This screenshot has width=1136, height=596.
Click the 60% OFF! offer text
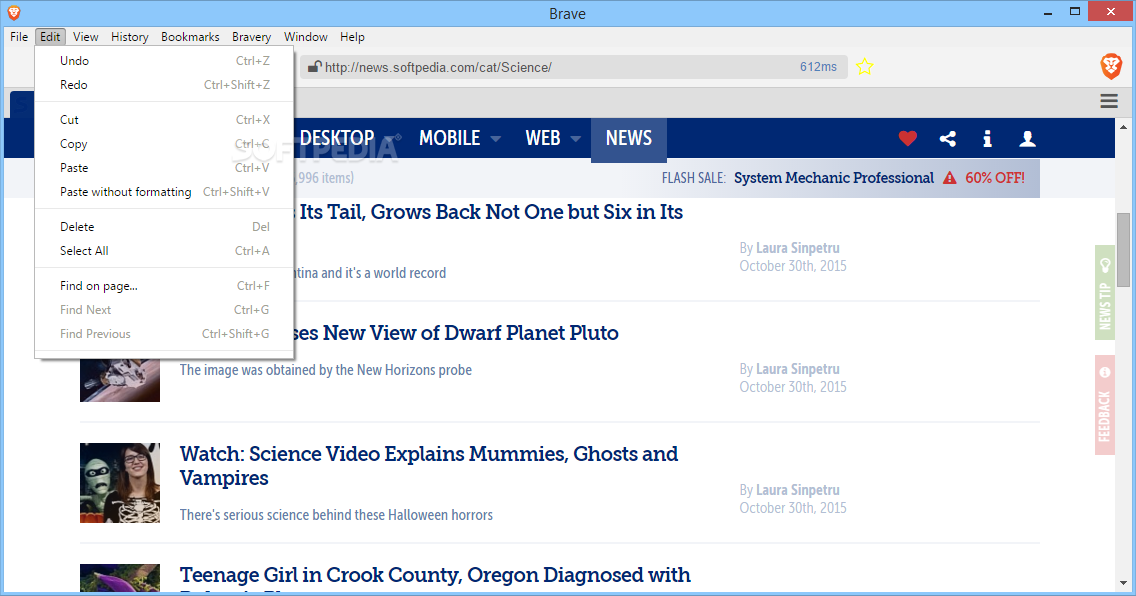(x=995, y=178)
